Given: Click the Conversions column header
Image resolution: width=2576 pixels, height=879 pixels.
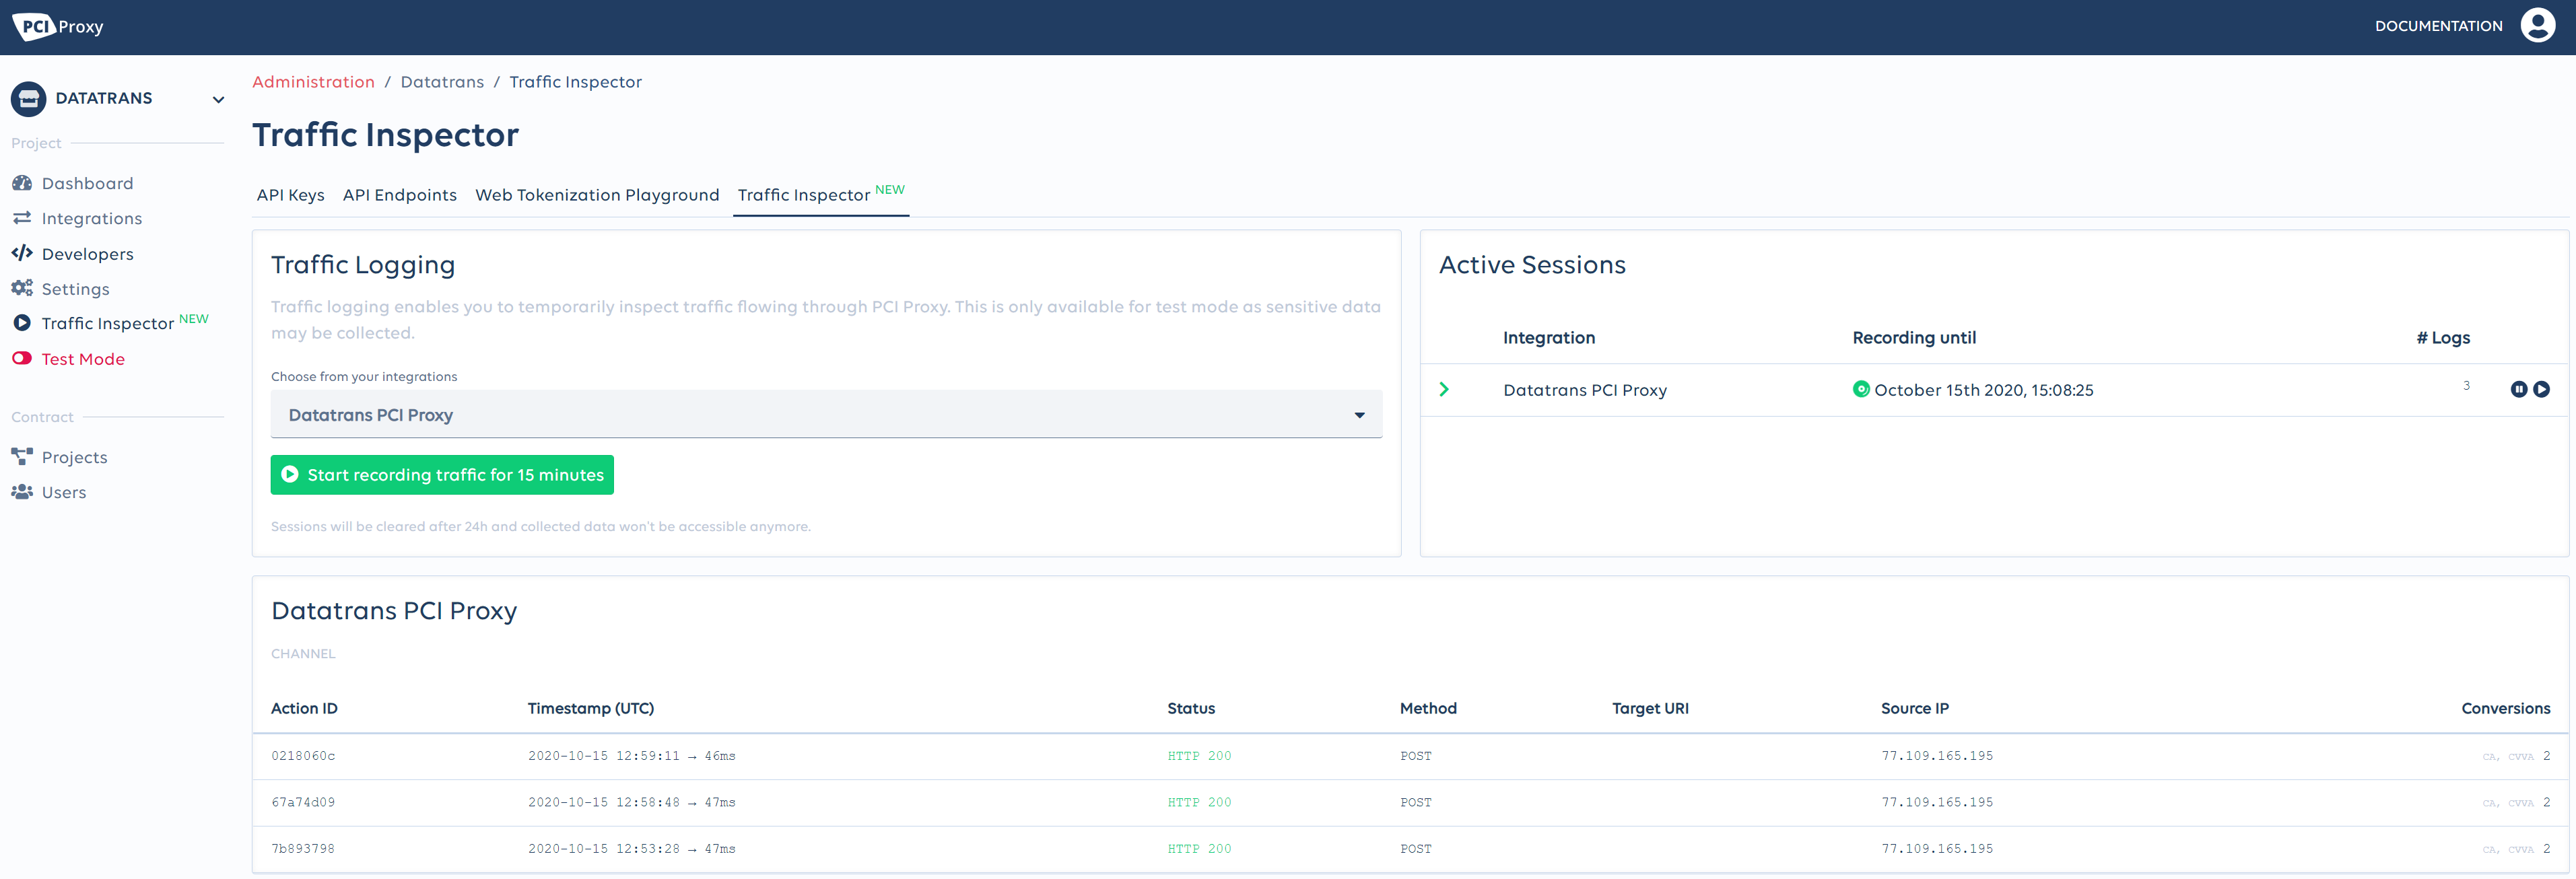Looking at the screenshot, I should (2505, 708).
